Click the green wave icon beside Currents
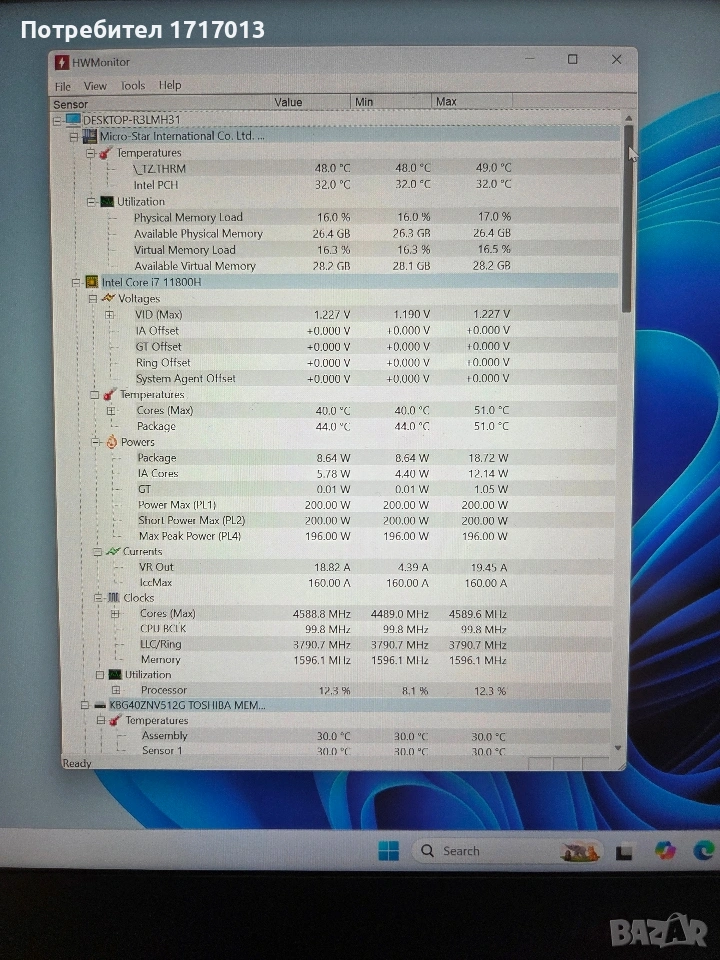The width and height of the screenshot is (720, 960). pyautogui.click(x=113, y=552)
